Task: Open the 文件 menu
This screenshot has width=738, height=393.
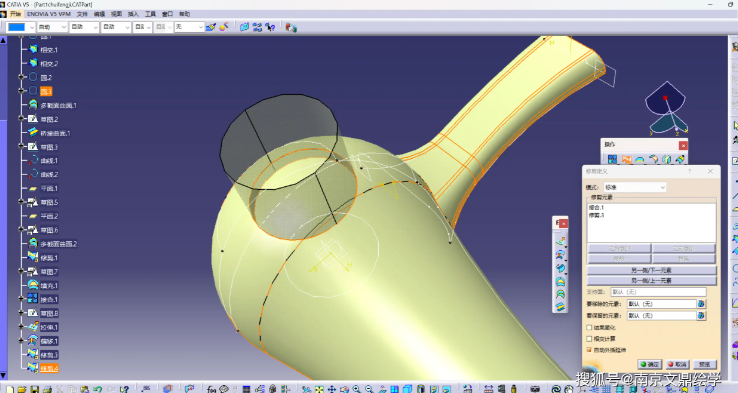Action: click(82, 14)
